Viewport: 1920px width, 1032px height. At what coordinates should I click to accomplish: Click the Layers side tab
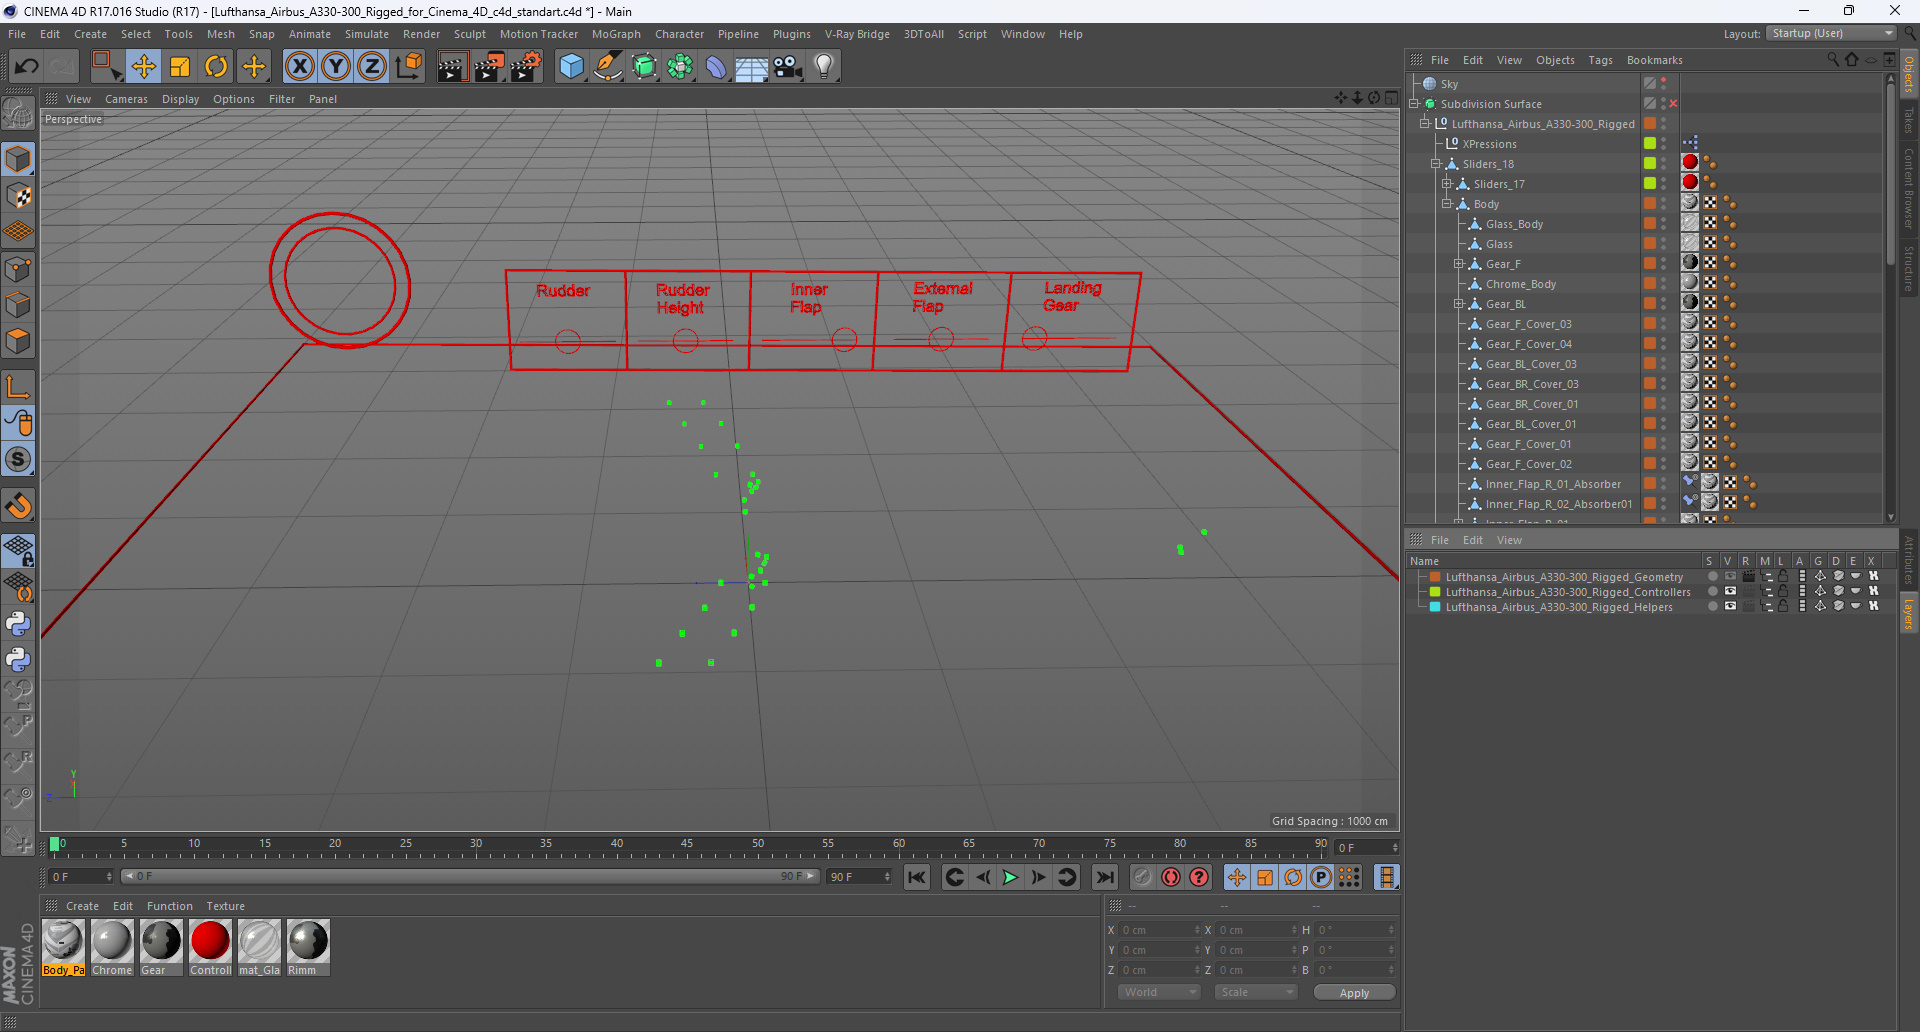1909,614
